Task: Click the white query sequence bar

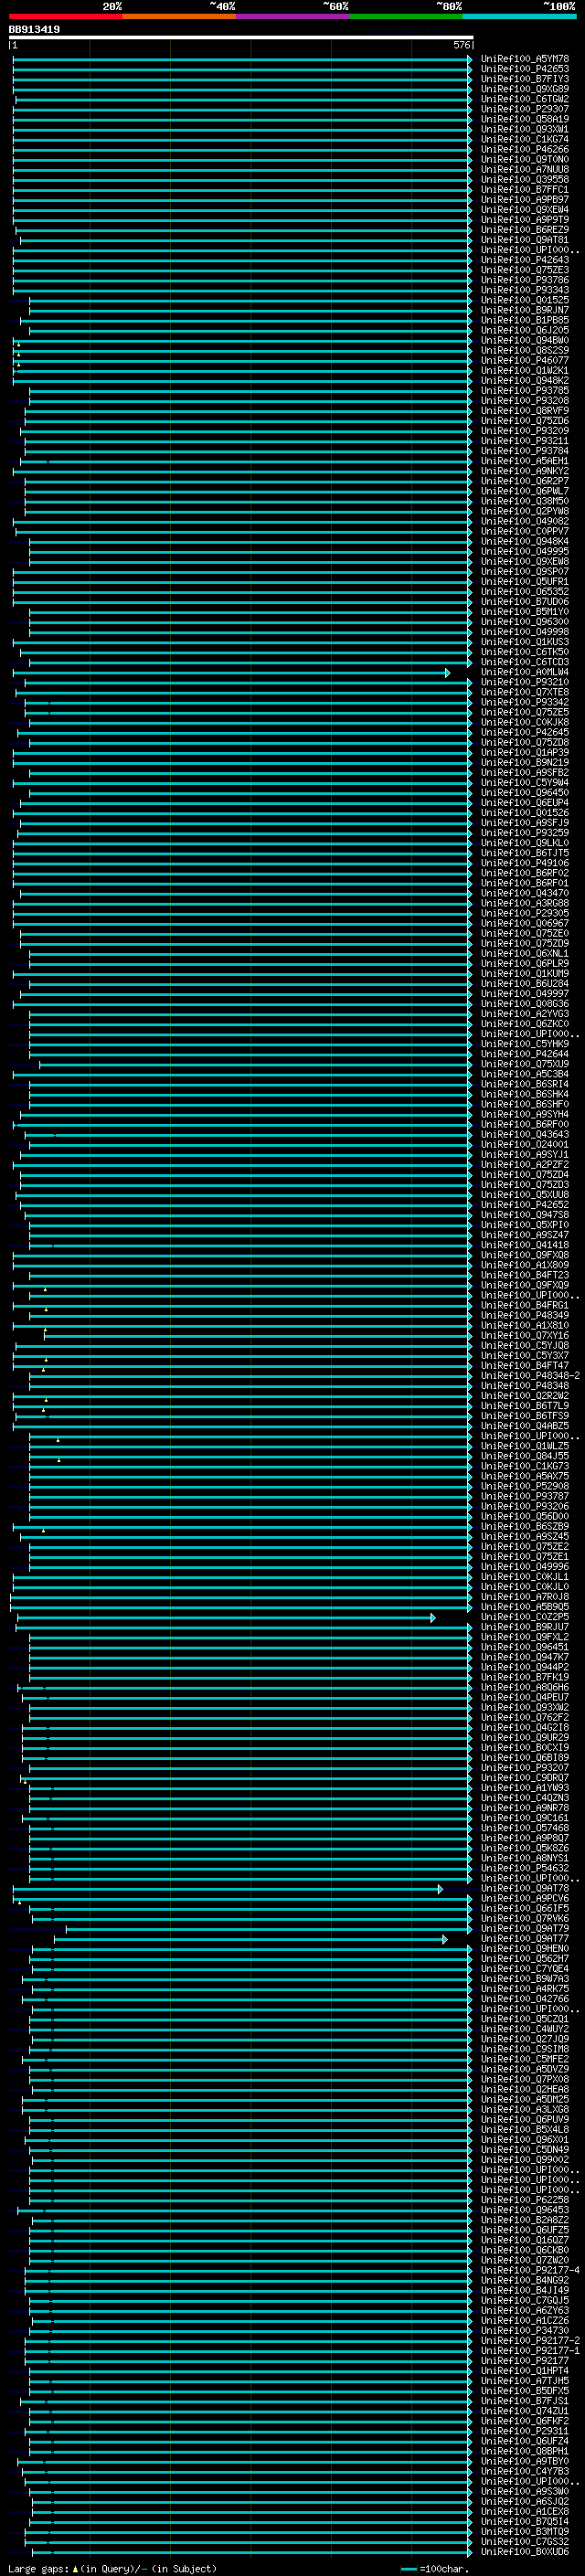Action: 241,38
